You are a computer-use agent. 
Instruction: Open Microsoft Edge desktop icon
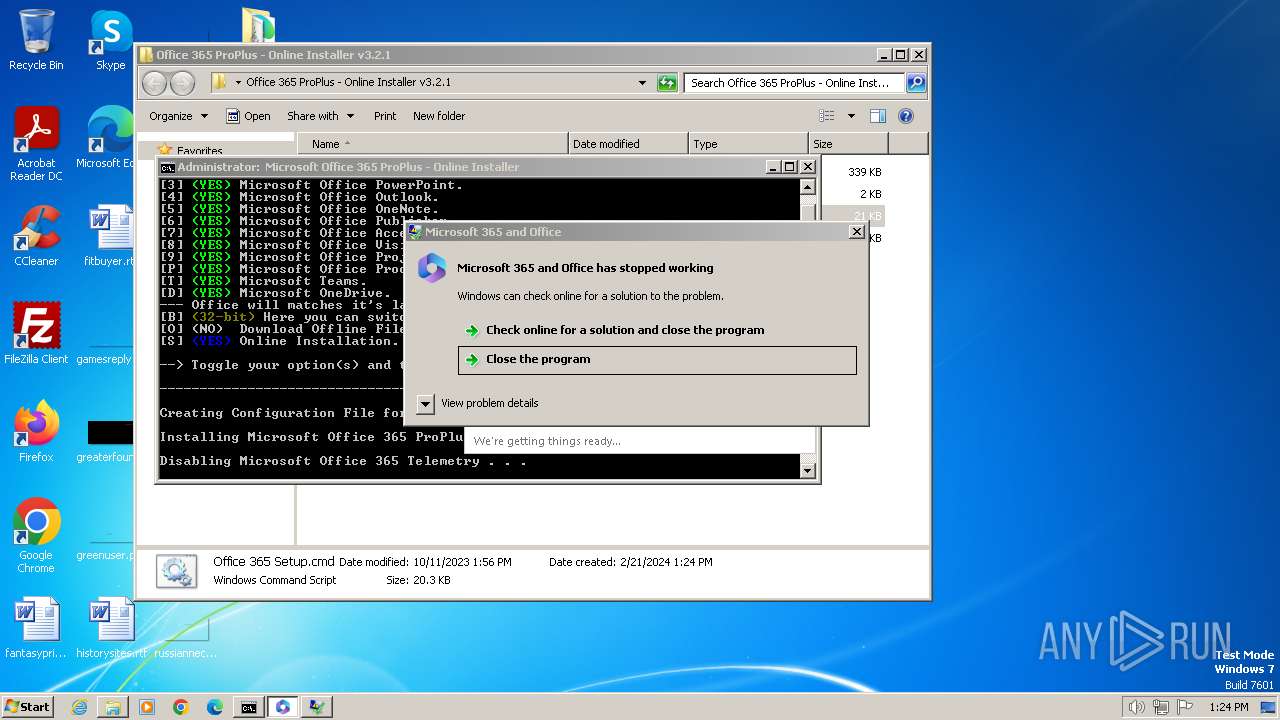106,138
